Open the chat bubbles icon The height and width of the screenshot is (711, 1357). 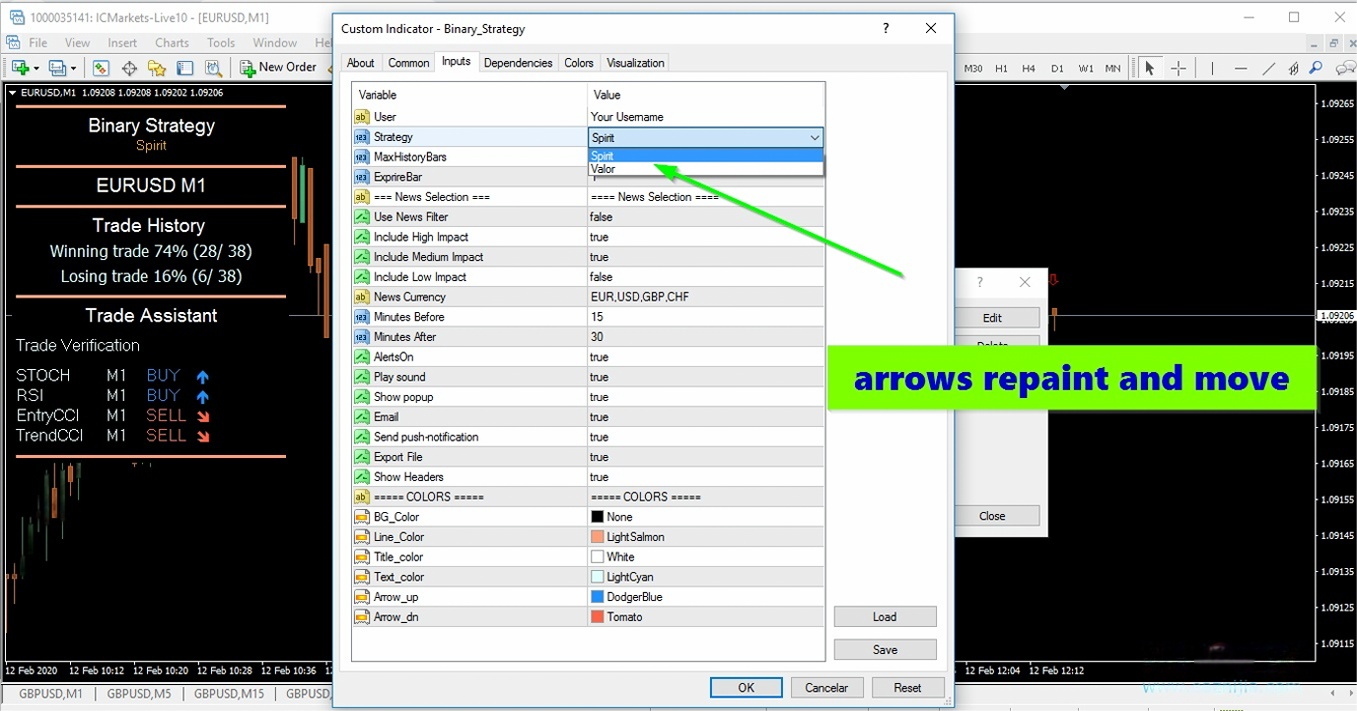1345,68
